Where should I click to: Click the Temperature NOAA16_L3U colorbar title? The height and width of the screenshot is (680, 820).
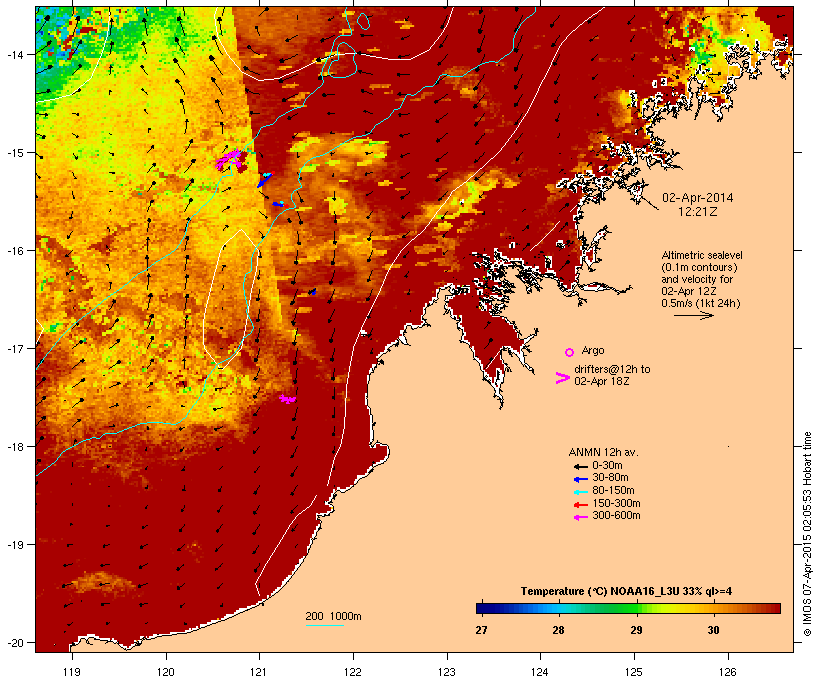pyautogui.click(x=626, y=592)
